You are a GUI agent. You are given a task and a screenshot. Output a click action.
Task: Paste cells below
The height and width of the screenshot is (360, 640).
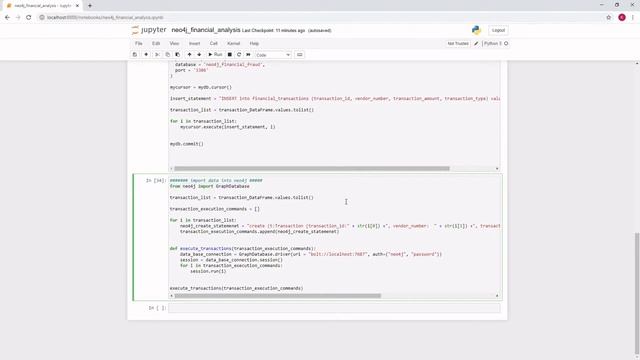178,55
